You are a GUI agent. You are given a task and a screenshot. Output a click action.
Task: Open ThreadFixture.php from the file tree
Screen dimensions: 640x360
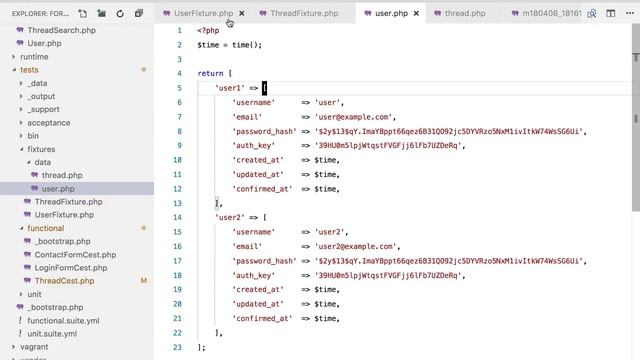[x=69, y=202]
